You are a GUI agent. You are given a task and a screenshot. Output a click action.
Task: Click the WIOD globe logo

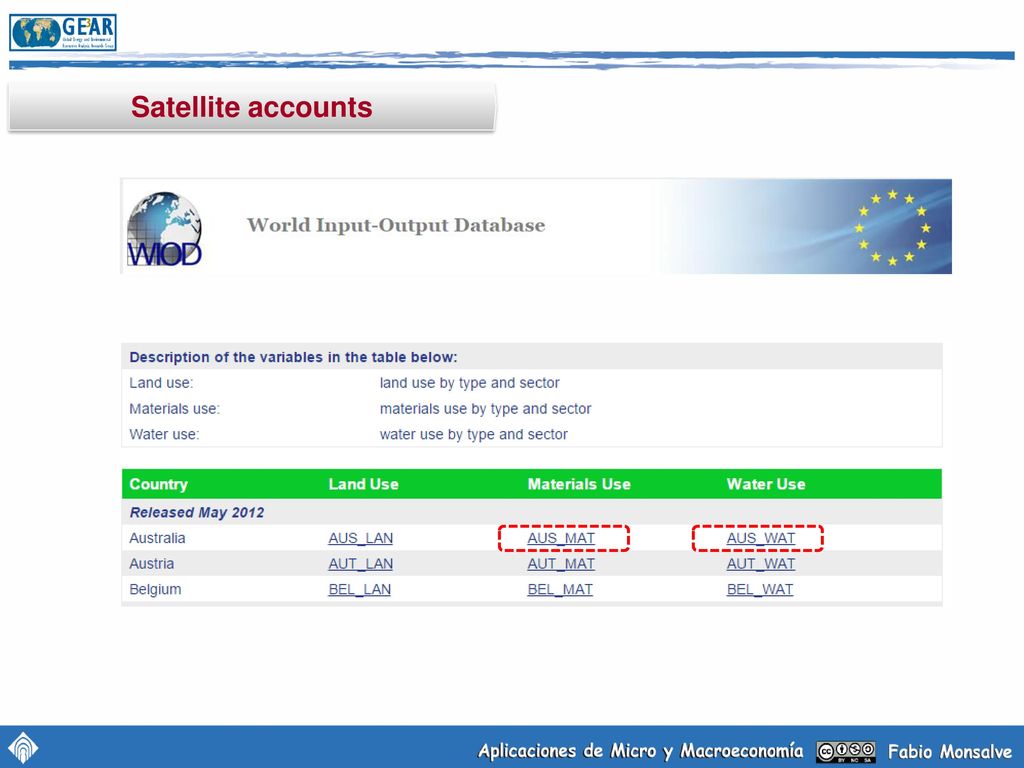[164, 229]
